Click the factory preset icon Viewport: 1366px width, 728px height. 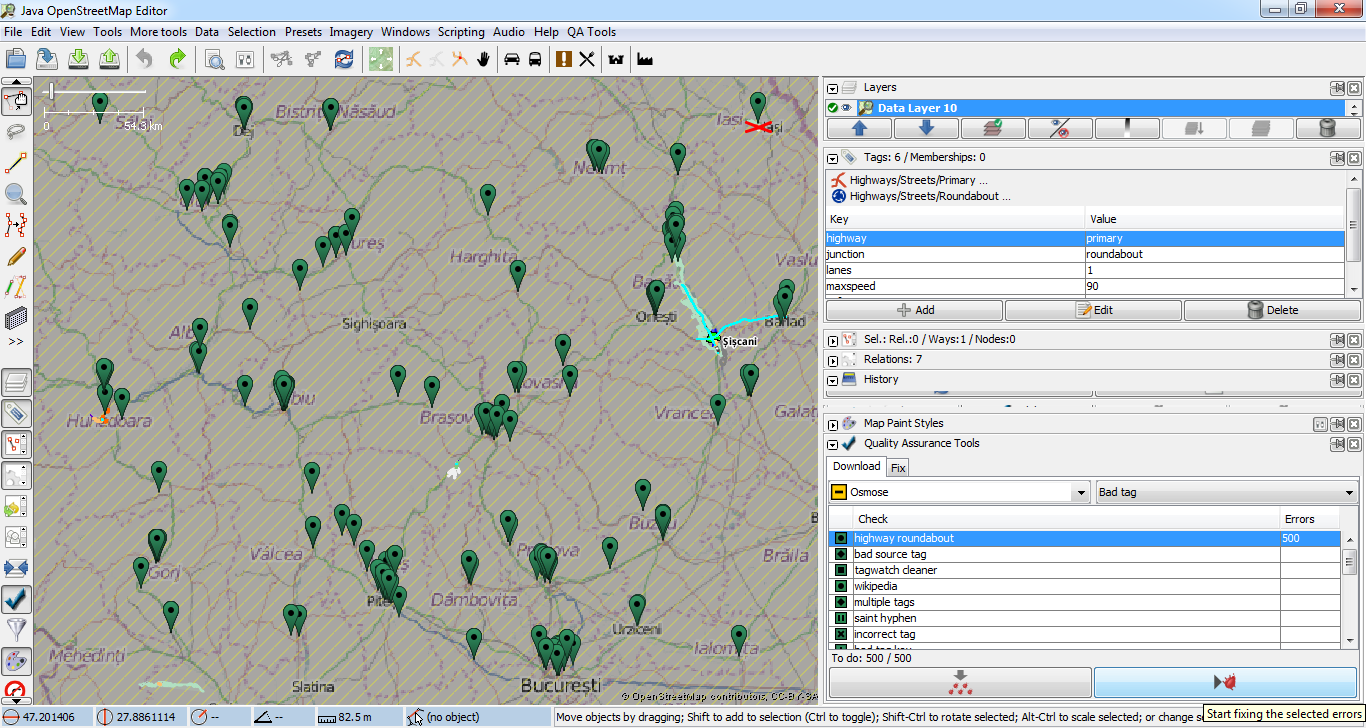(x=645, y=59)
